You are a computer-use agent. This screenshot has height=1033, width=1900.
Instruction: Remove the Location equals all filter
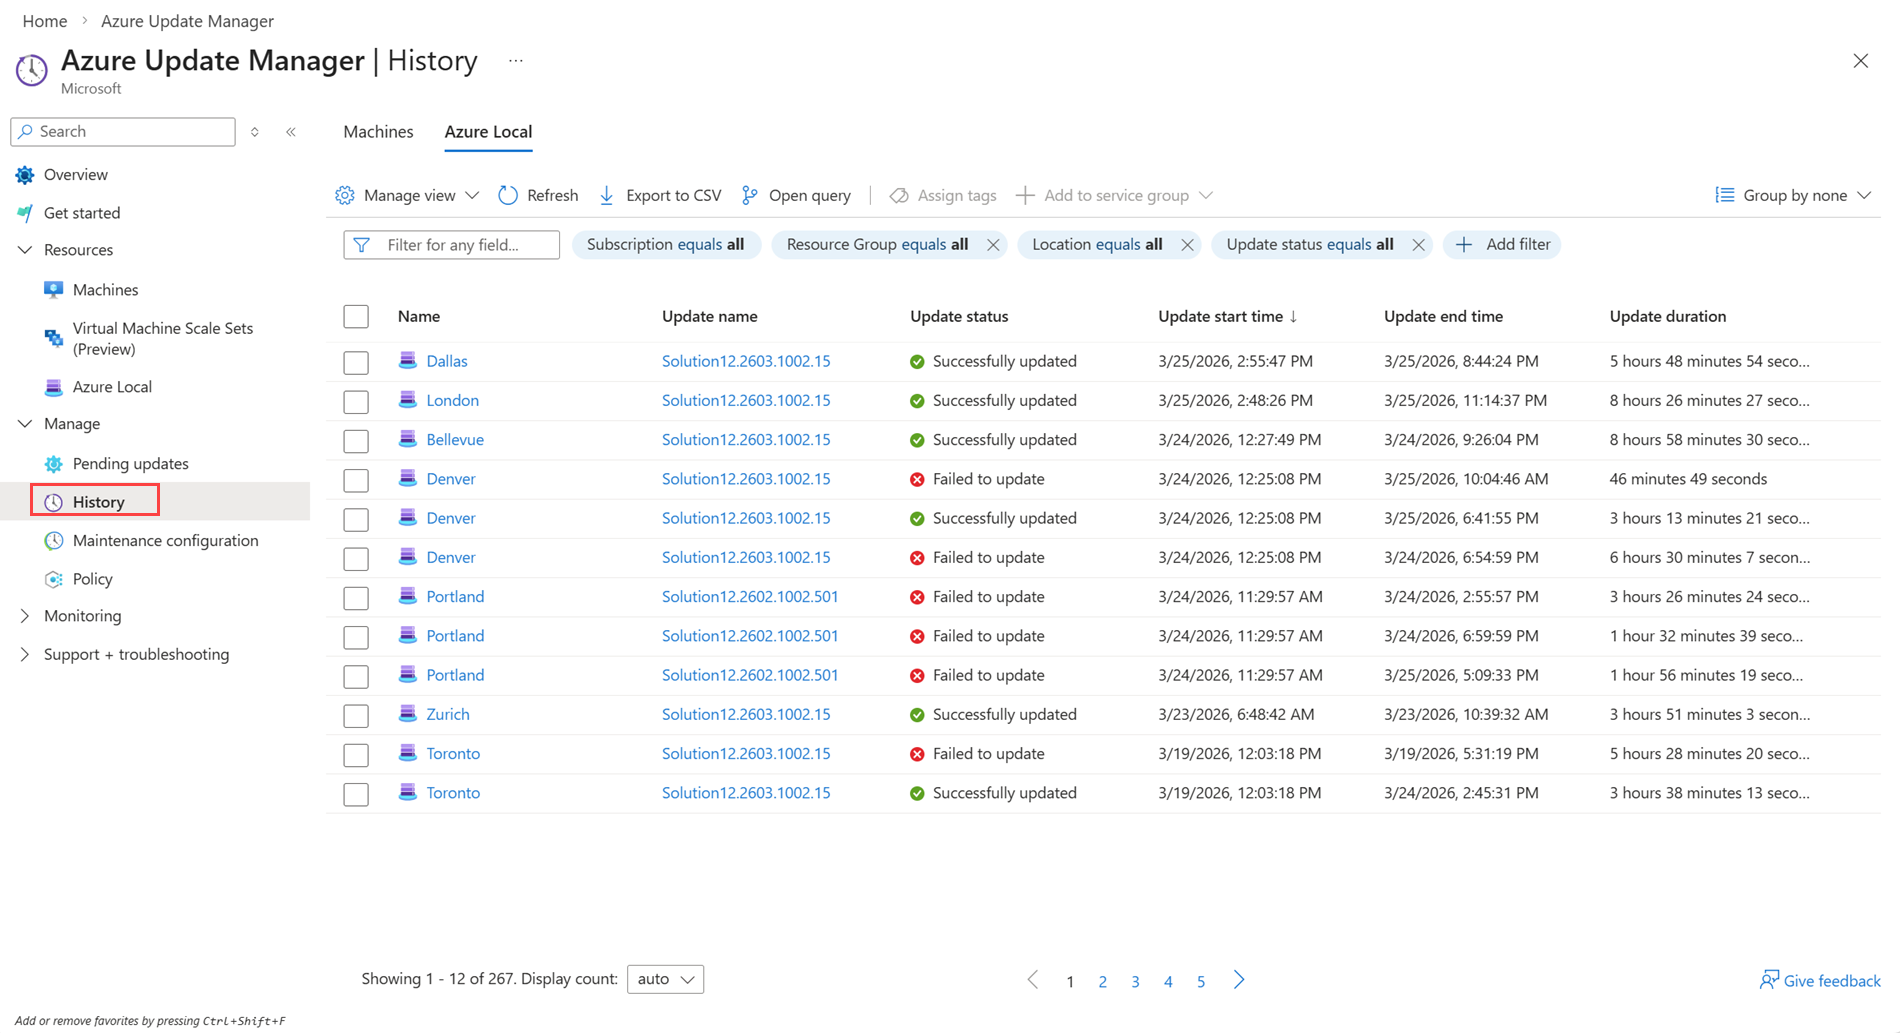pyautogui.click(x=1187, y=245)
